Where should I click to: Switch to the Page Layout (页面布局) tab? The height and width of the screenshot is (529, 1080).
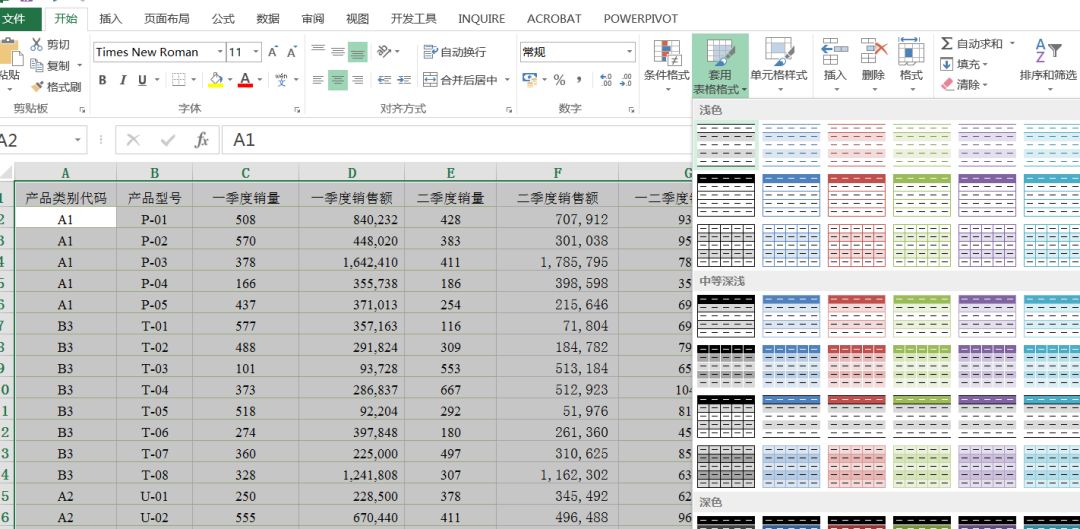point(167,19)
